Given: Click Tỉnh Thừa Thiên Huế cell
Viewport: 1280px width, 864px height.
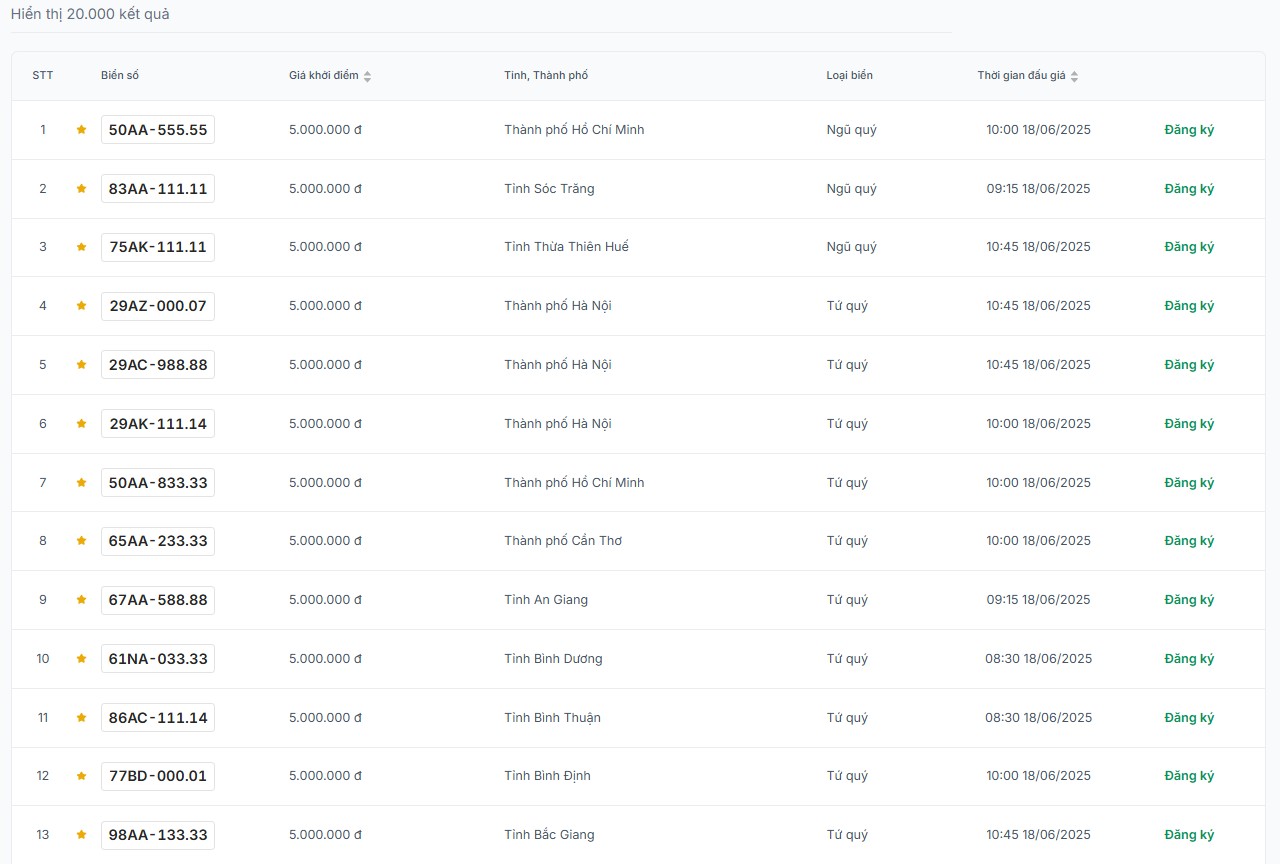Looking at the screenshot, I should [x=566, y=247].
